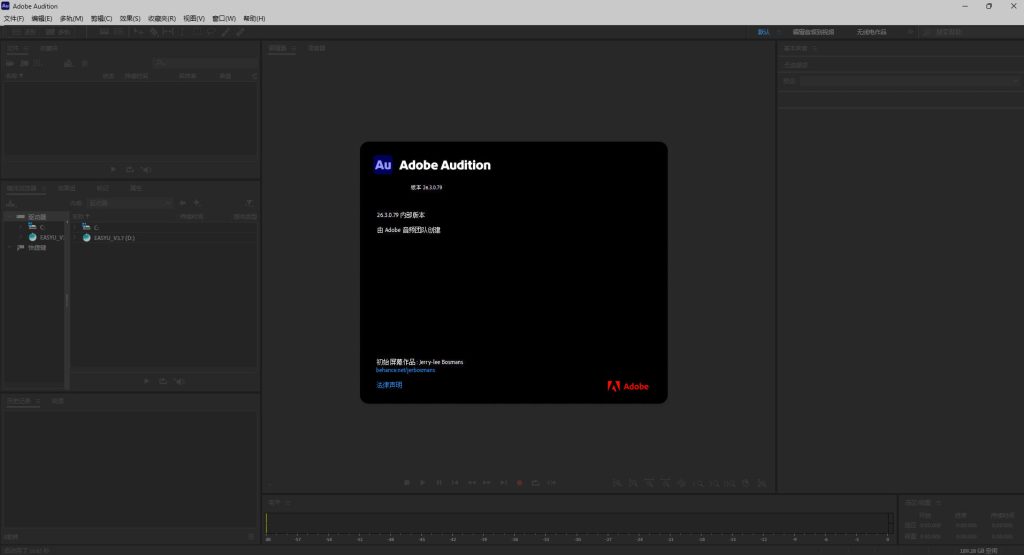Click the Stop button in the transport bar
The height and width of the screenshot is (555, 1024).
(x=406, y=483)
